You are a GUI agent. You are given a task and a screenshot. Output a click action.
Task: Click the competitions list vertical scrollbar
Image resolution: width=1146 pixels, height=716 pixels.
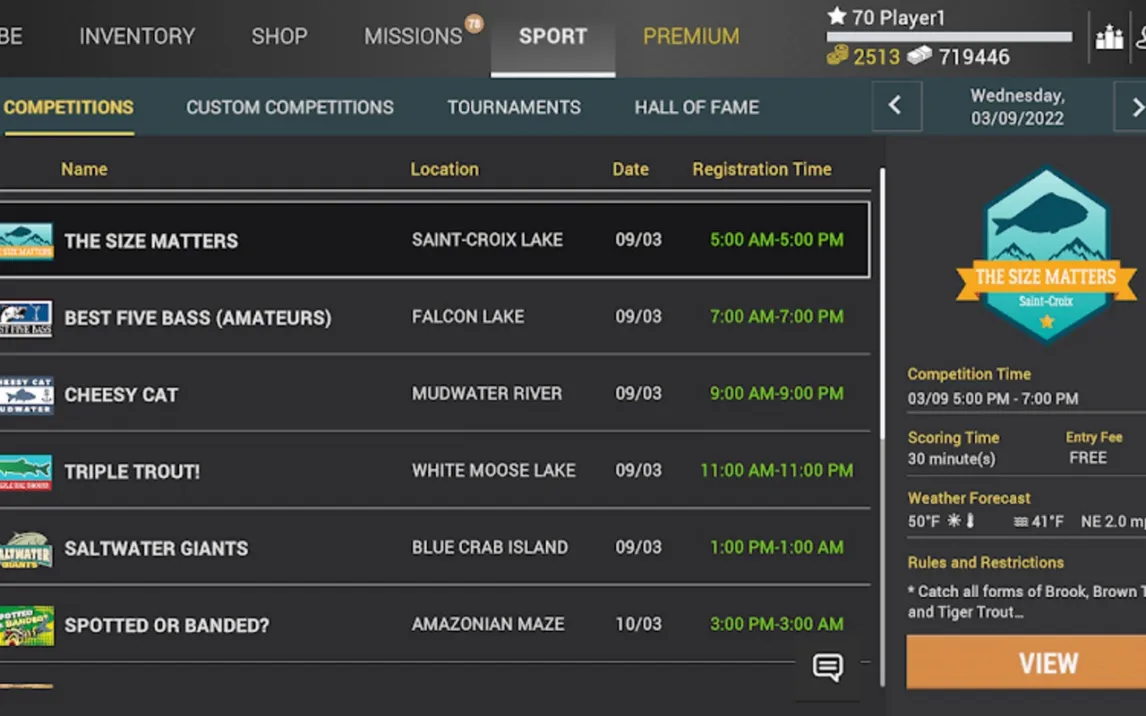point(881,300)
